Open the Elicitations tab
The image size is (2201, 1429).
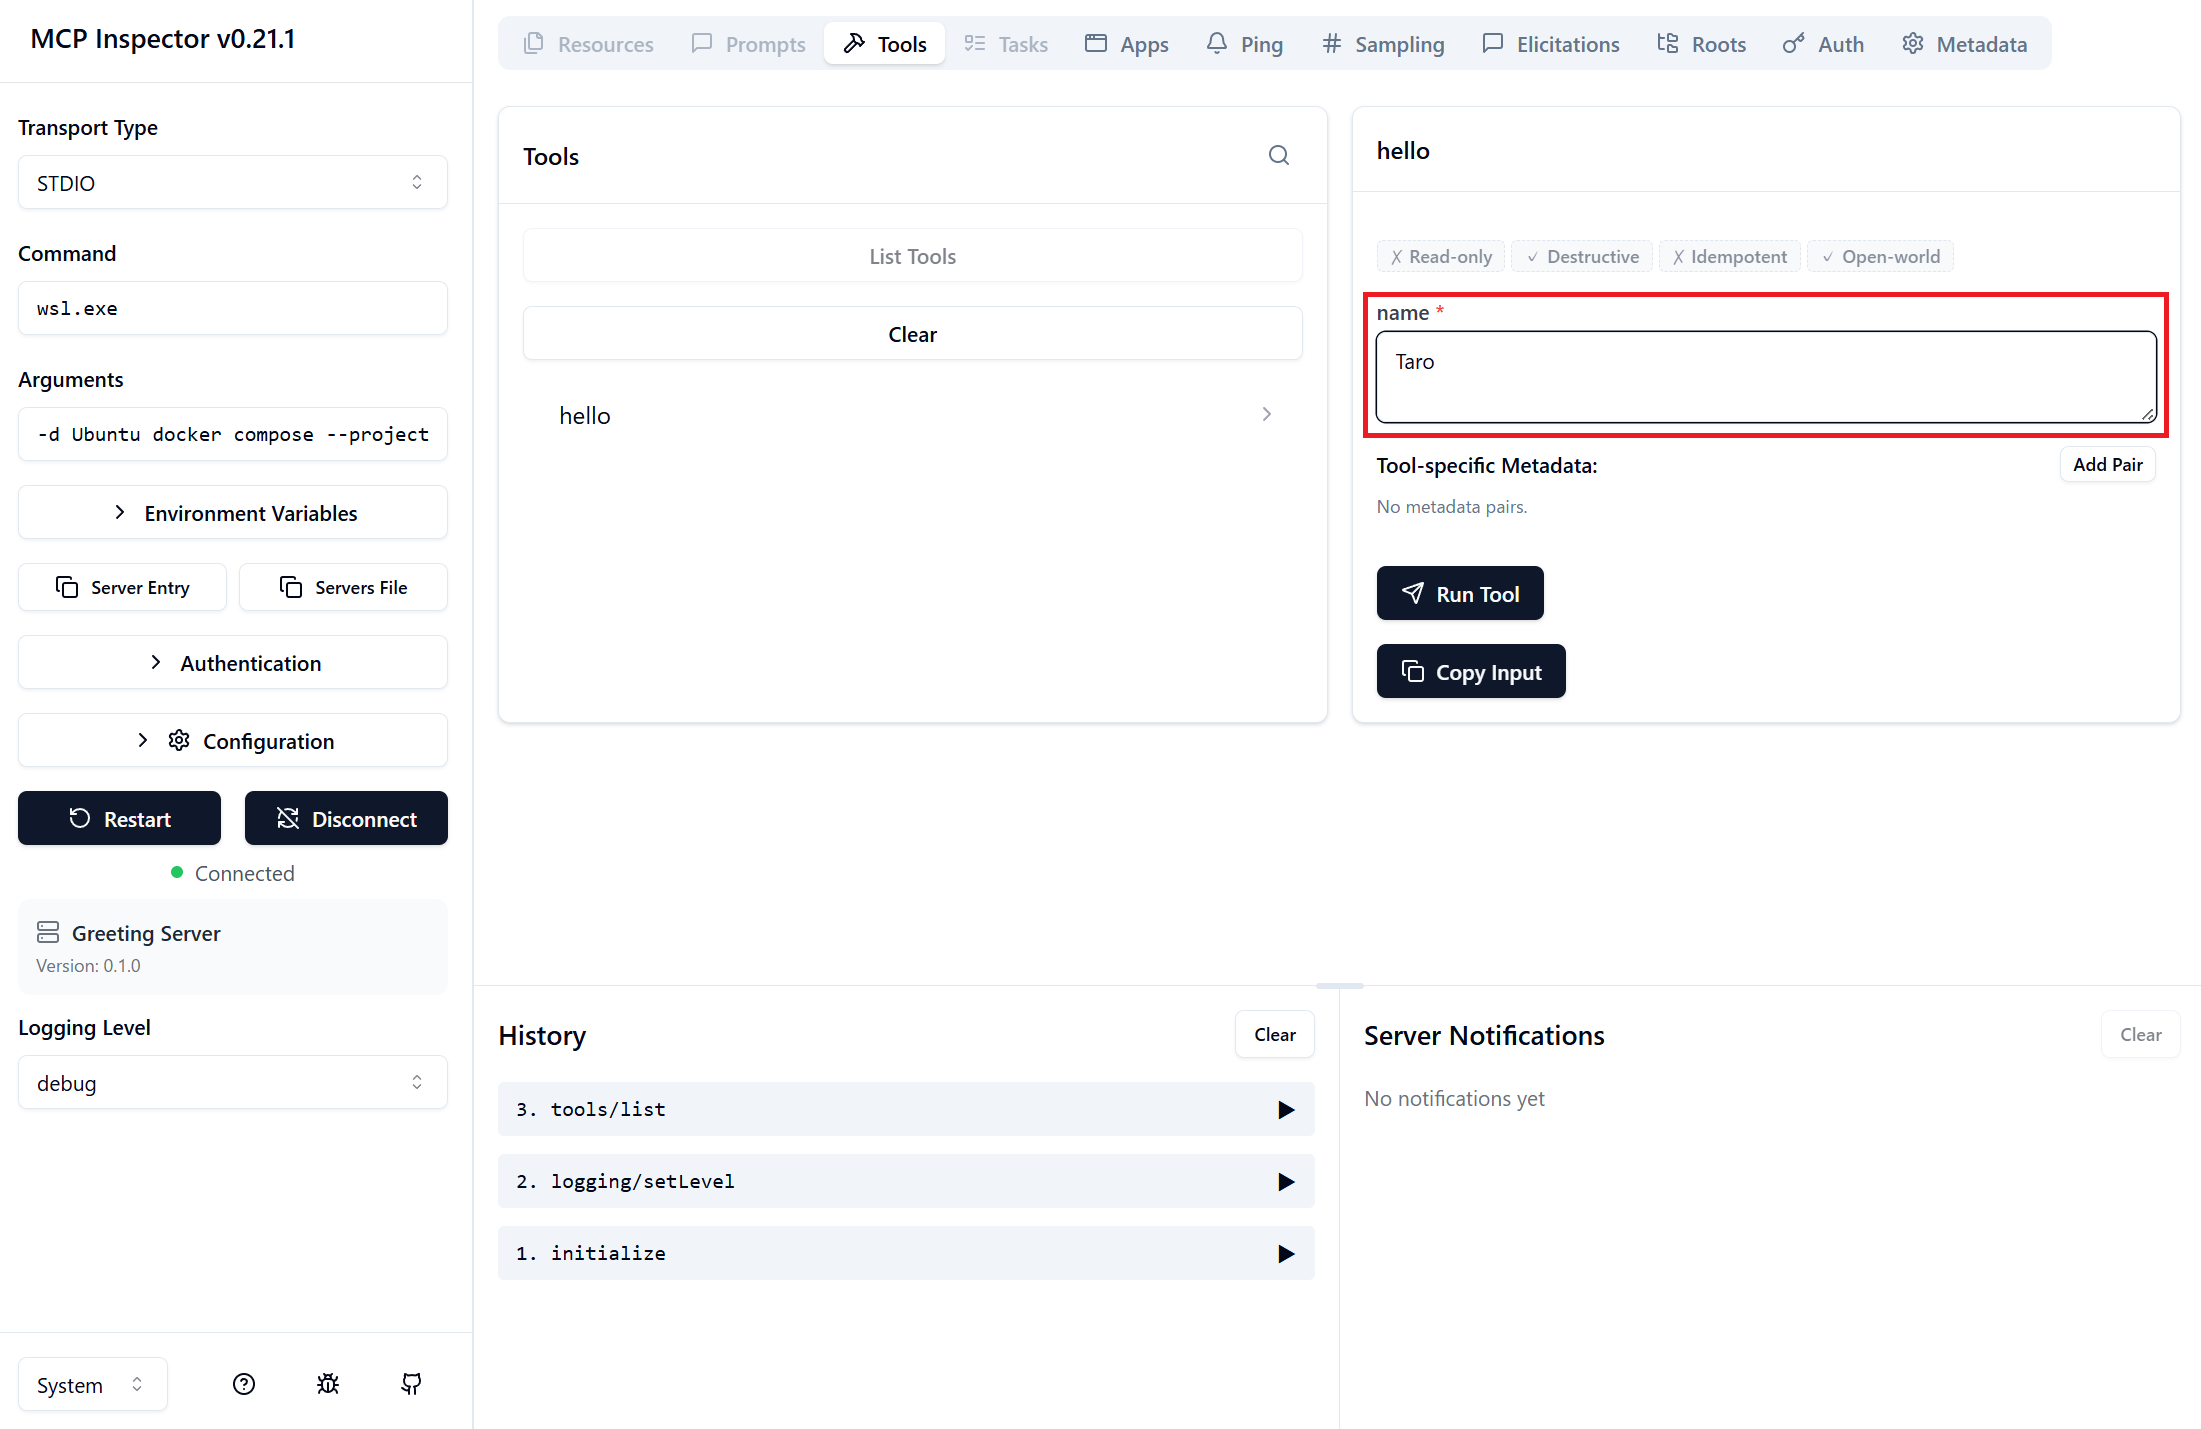pyautogui.click(x=1551, y=44)
